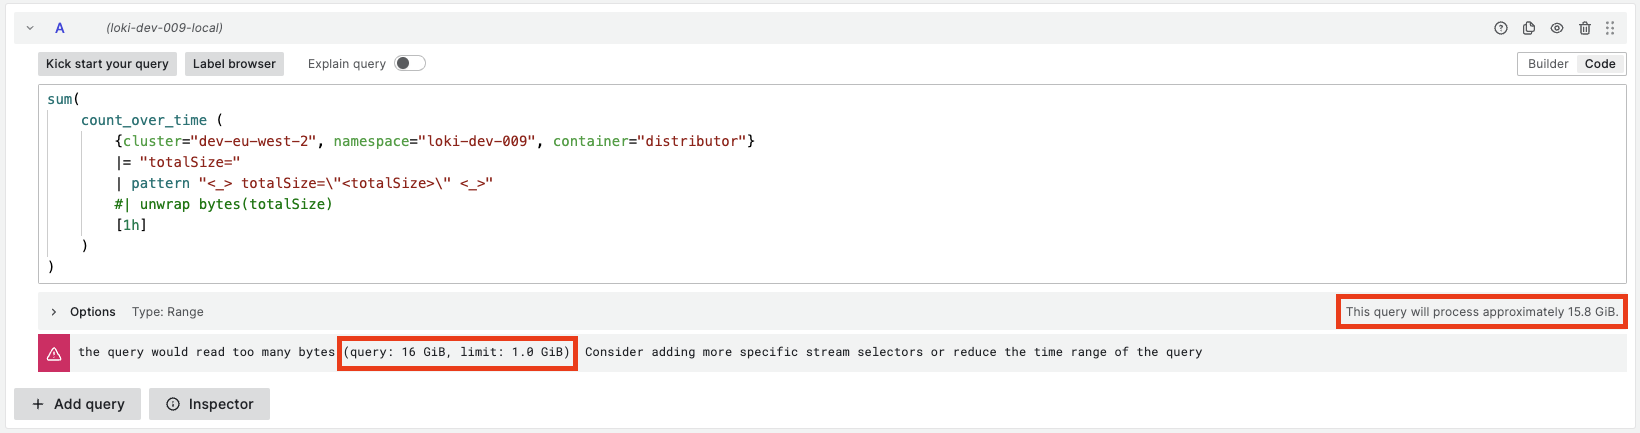Collapse query row A with the chevron
The height and width of the screenshot is (433, 1640).
(30, 28)
